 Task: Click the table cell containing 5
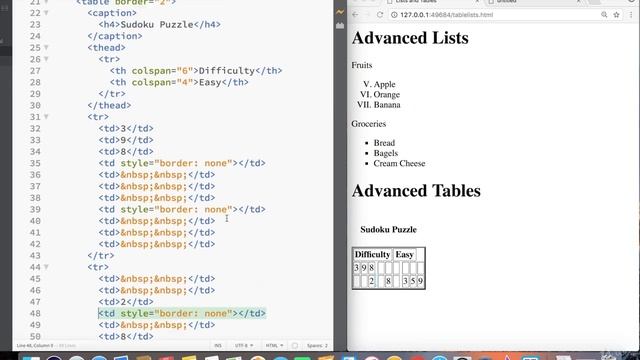(413, 281)
